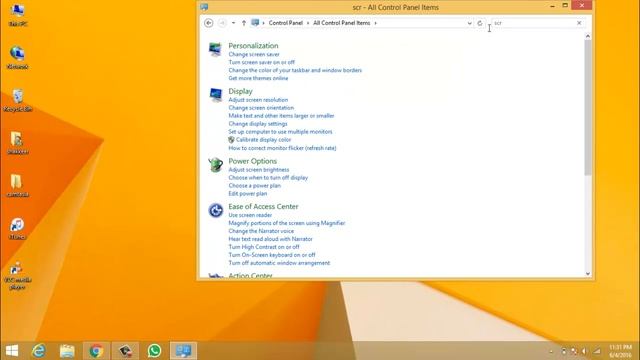Open recent locations dropdown arrow

tap(233, 23)
